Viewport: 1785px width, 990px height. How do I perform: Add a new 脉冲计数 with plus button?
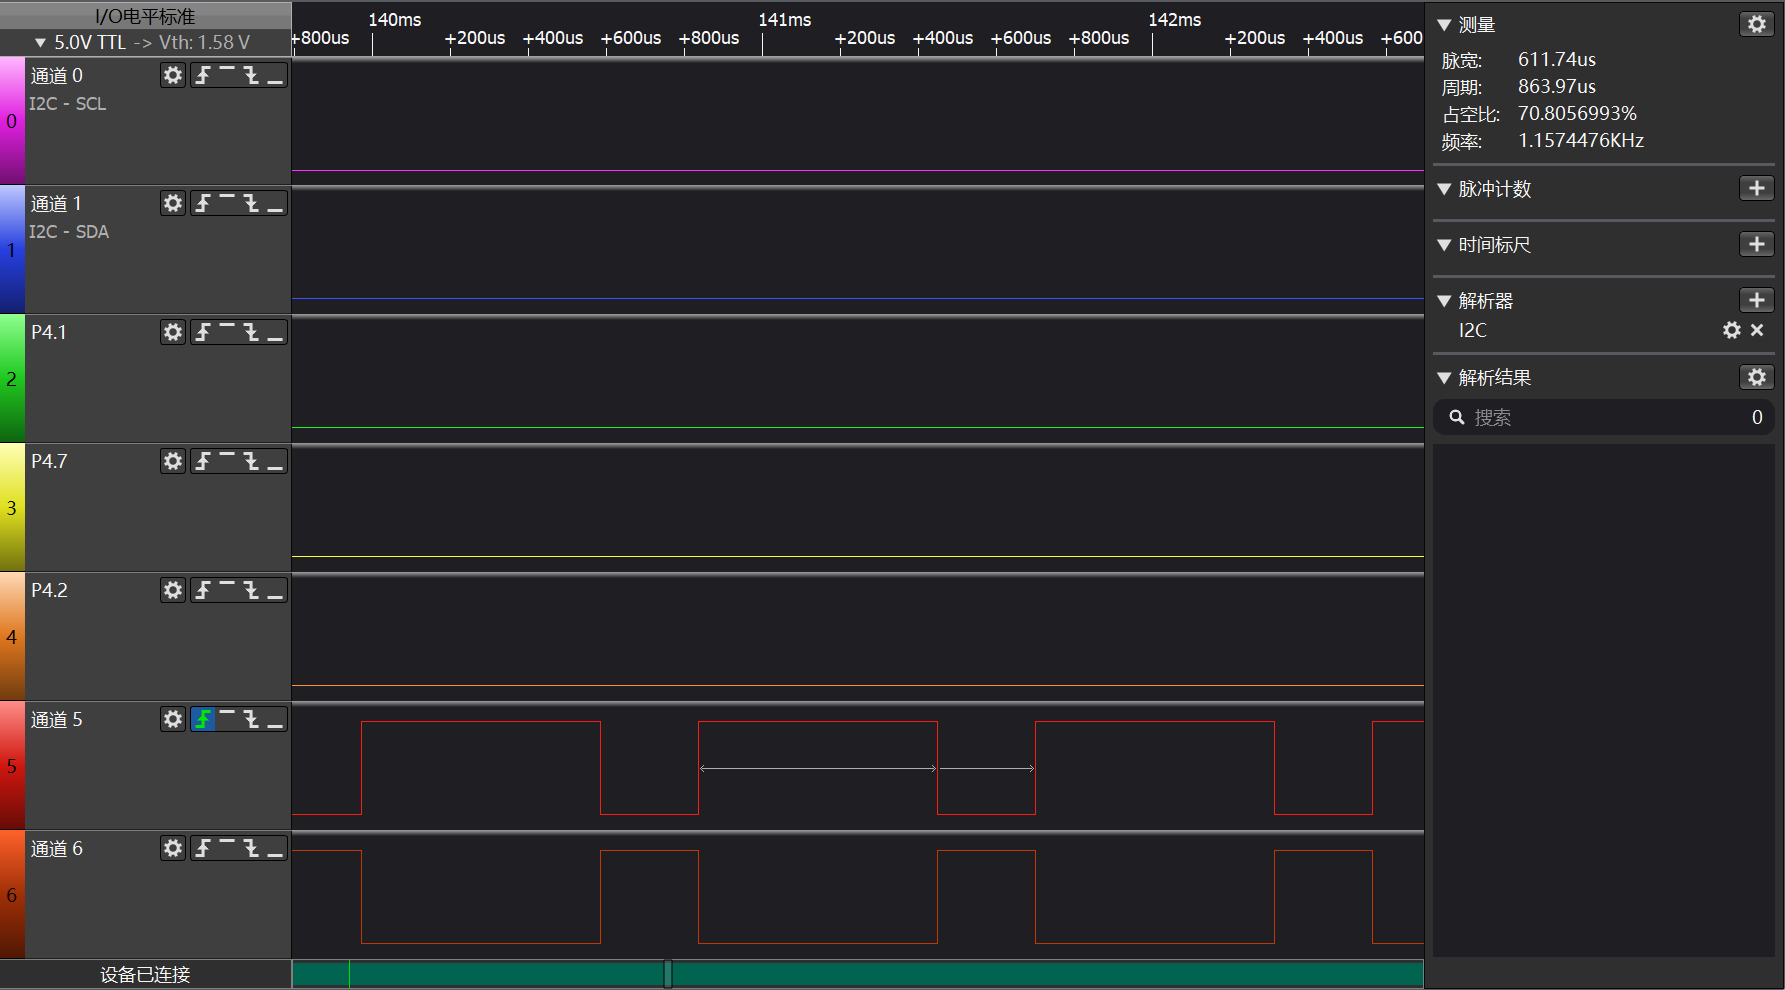(x=1757, y=188)
